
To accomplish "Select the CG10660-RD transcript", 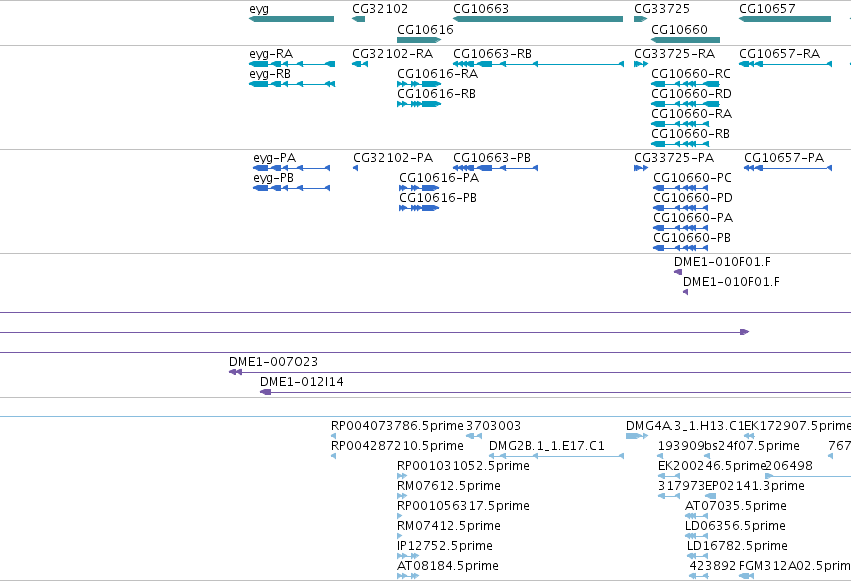I will pyautogui.click(x=685, y=104).
